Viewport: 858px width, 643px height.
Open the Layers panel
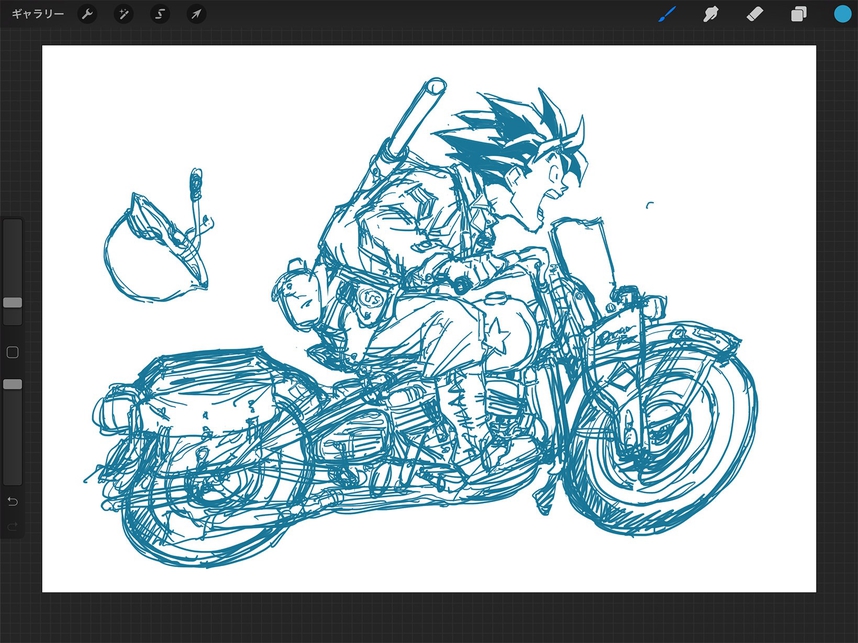coord(799,14)
